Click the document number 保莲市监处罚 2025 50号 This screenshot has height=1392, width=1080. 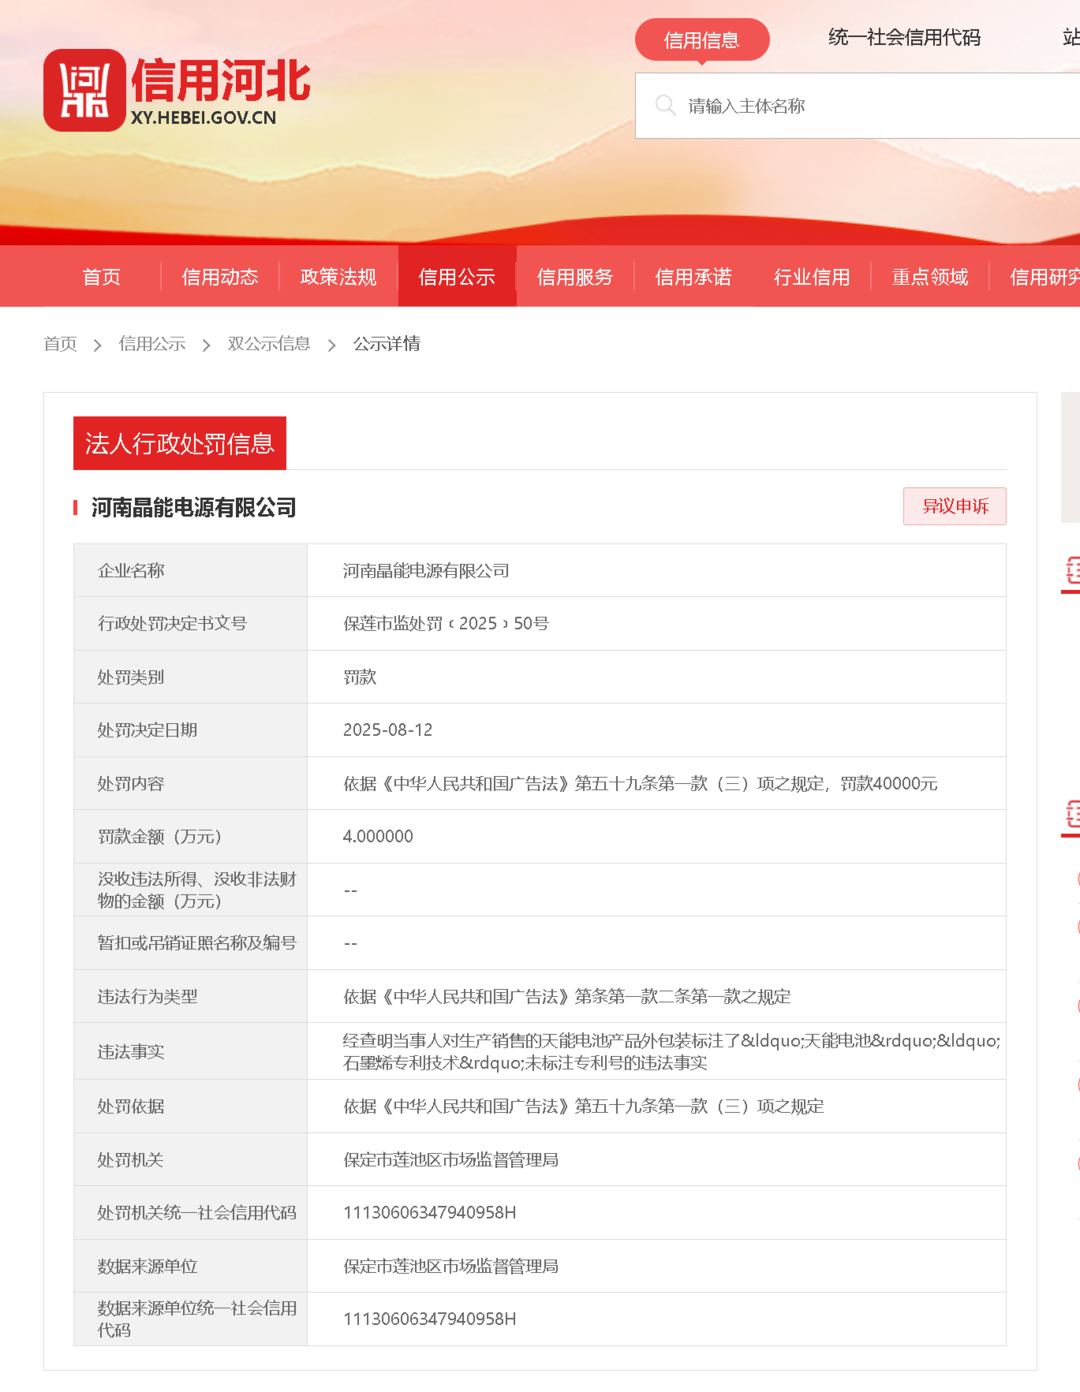[x=446, y=624]
